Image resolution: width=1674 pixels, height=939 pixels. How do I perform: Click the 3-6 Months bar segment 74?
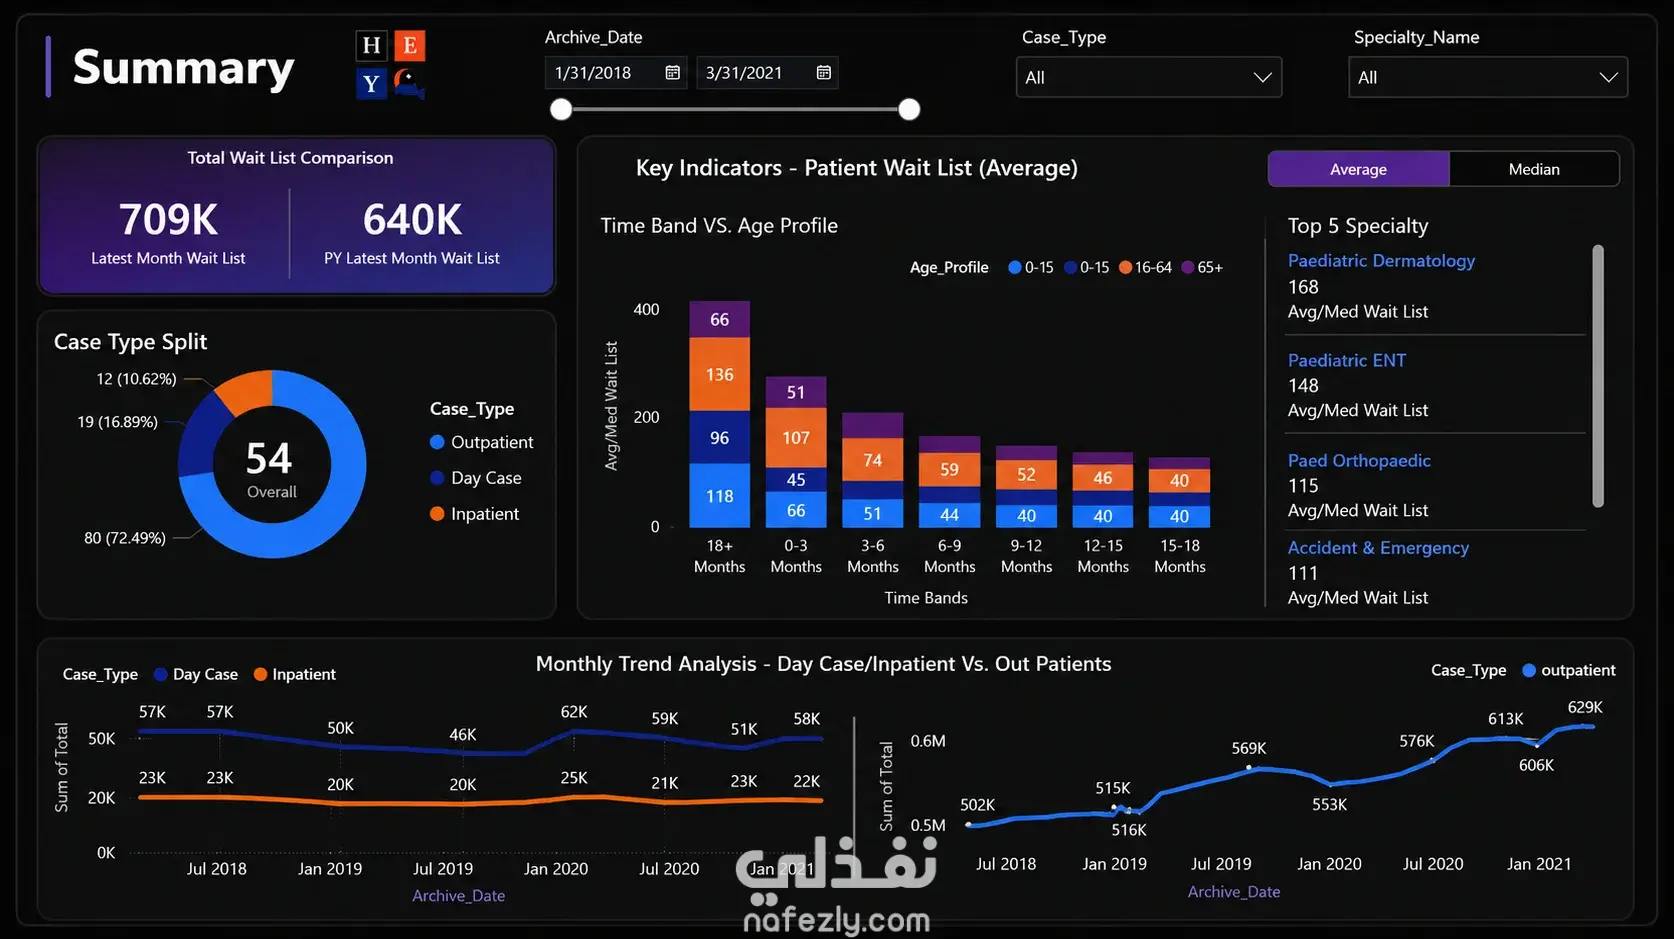(x=873, y=460)
